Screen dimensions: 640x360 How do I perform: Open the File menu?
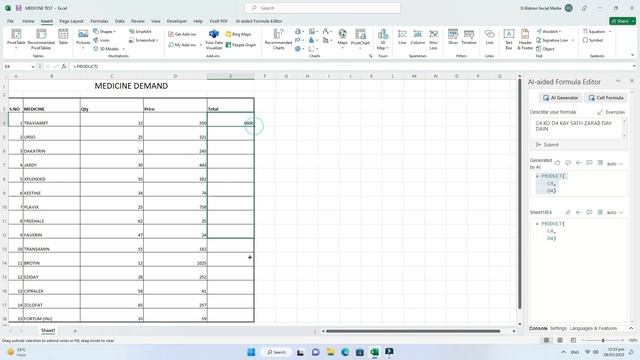[10, 21]
